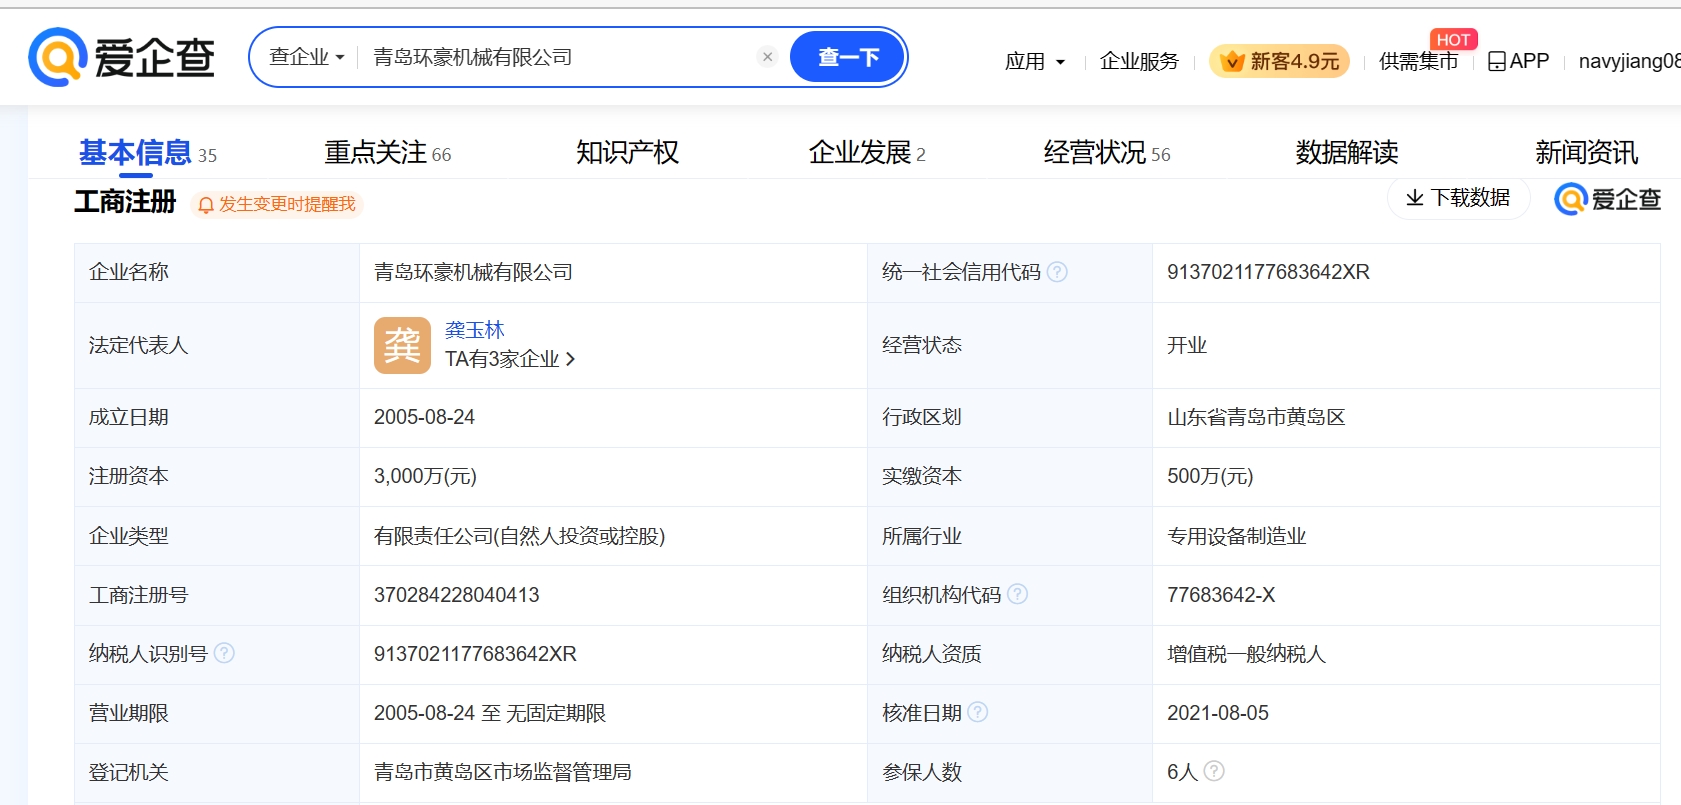Click the organization code 77683642-X
This screenshot has width=1681, height=805.
pos(1221,595)
